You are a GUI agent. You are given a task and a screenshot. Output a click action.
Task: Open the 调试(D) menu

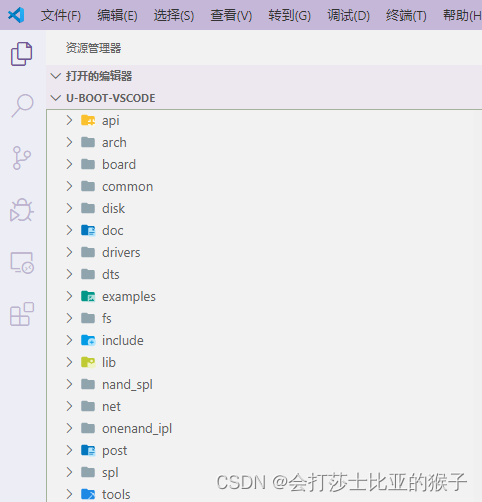tap(348, 16)
